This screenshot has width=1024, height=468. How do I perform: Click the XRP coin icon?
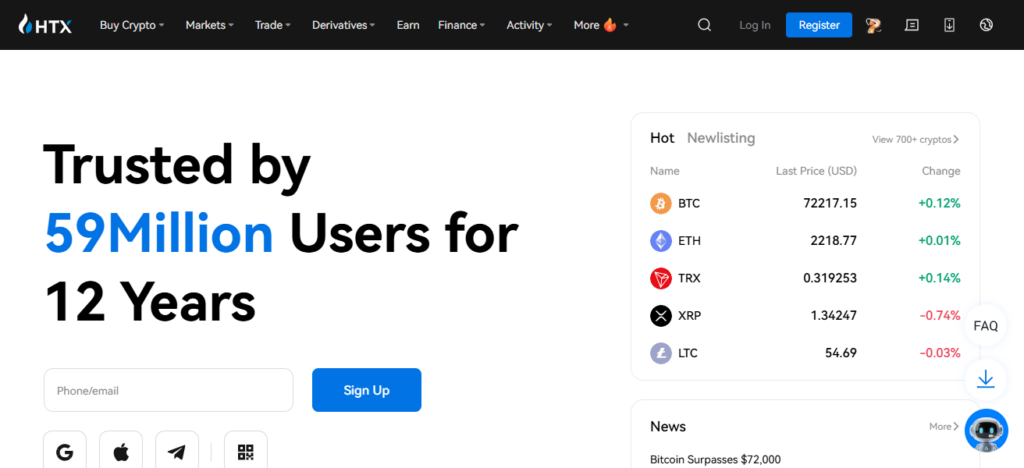pyautogui.click(x=661, y=316)
